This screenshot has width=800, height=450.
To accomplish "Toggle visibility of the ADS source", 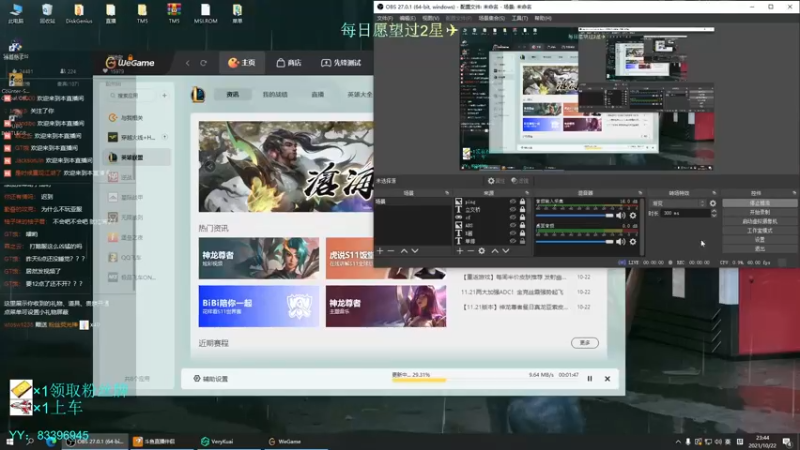I will [513, 225].
